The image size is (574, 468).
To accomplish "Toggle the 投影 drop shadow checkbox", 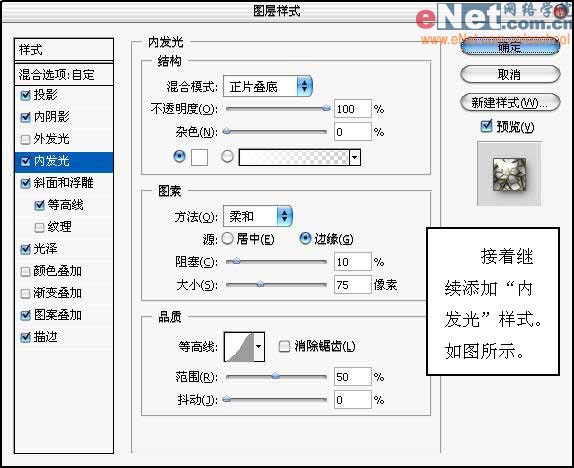I will pyautogui.click(x=25, y=95).
